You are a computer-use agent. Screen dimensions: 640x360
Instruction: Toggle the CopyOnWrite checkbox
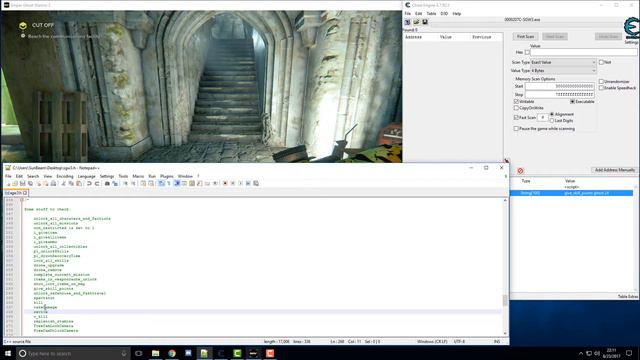pyautogui.click(x=516, y=108)
